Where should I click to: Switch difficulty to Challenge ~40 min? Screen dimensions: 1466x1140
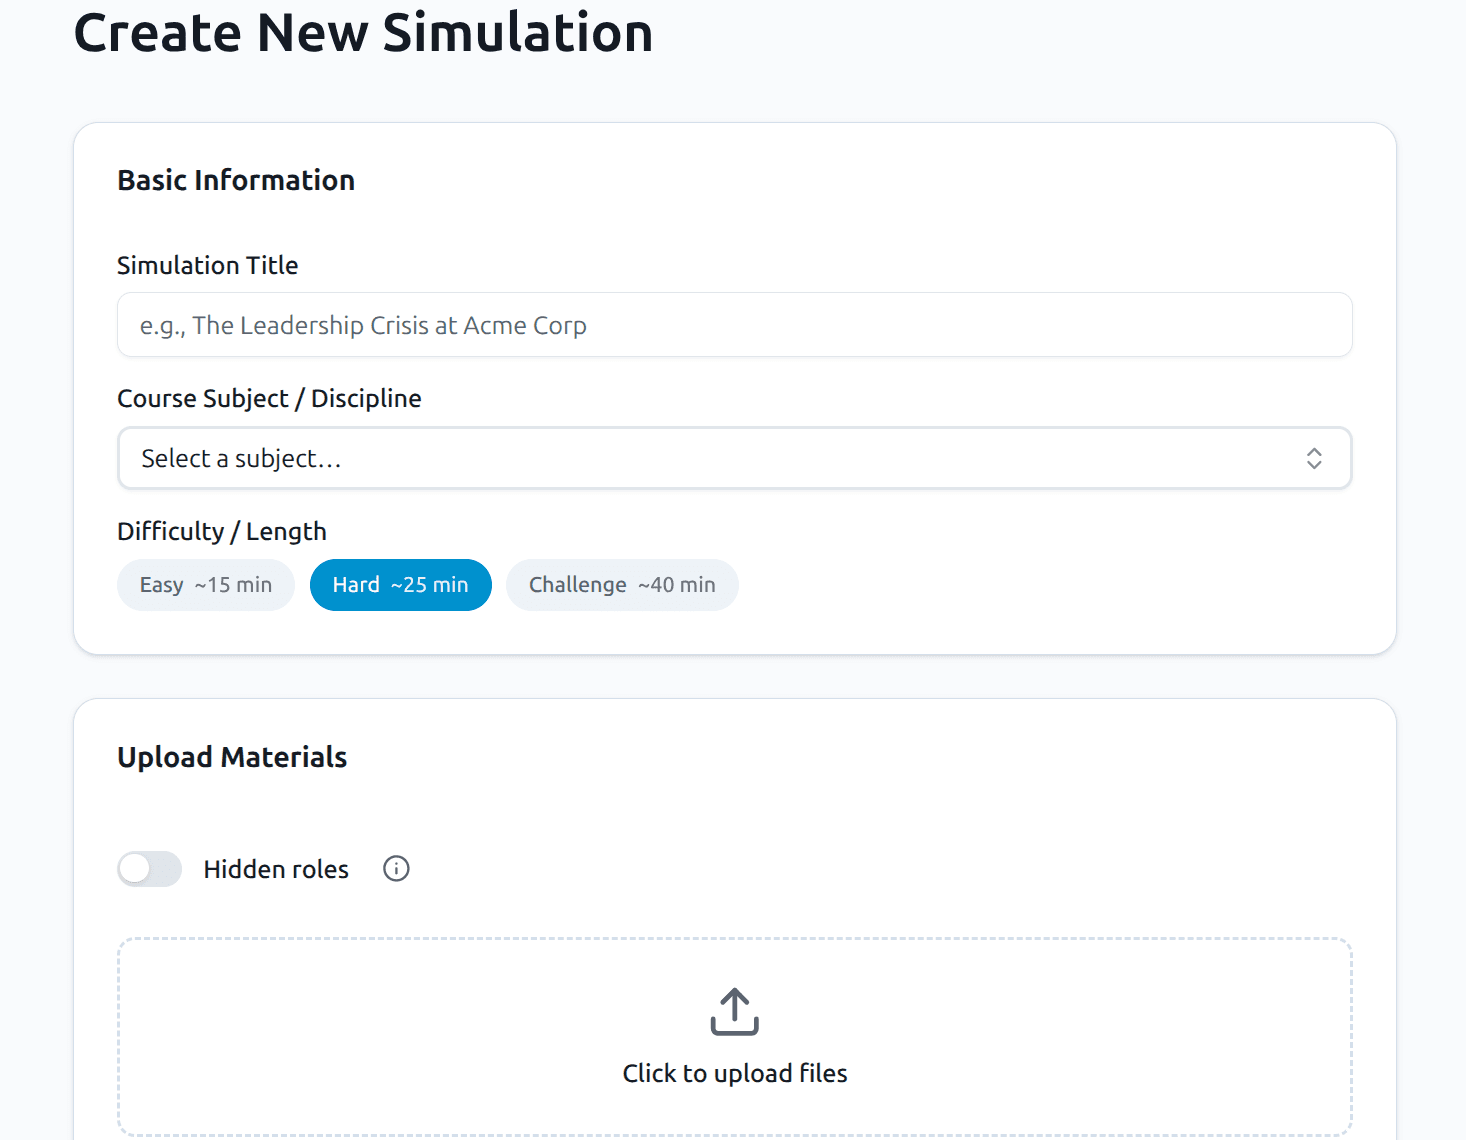pos(622,585)
